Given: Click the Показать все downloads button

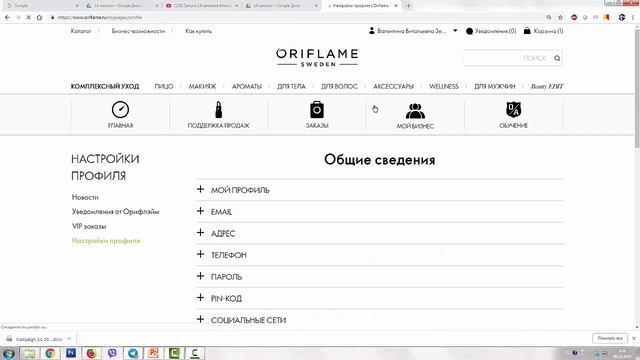Looking at the screenshot, I should (610, 338).
